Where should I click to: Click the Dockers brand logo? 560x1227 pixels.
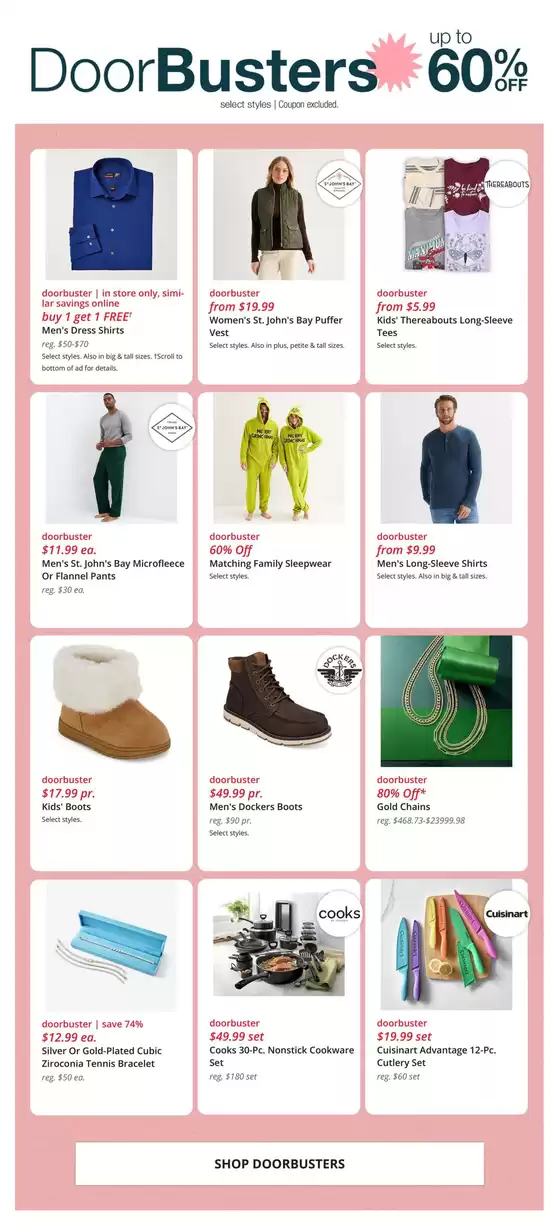339,670
